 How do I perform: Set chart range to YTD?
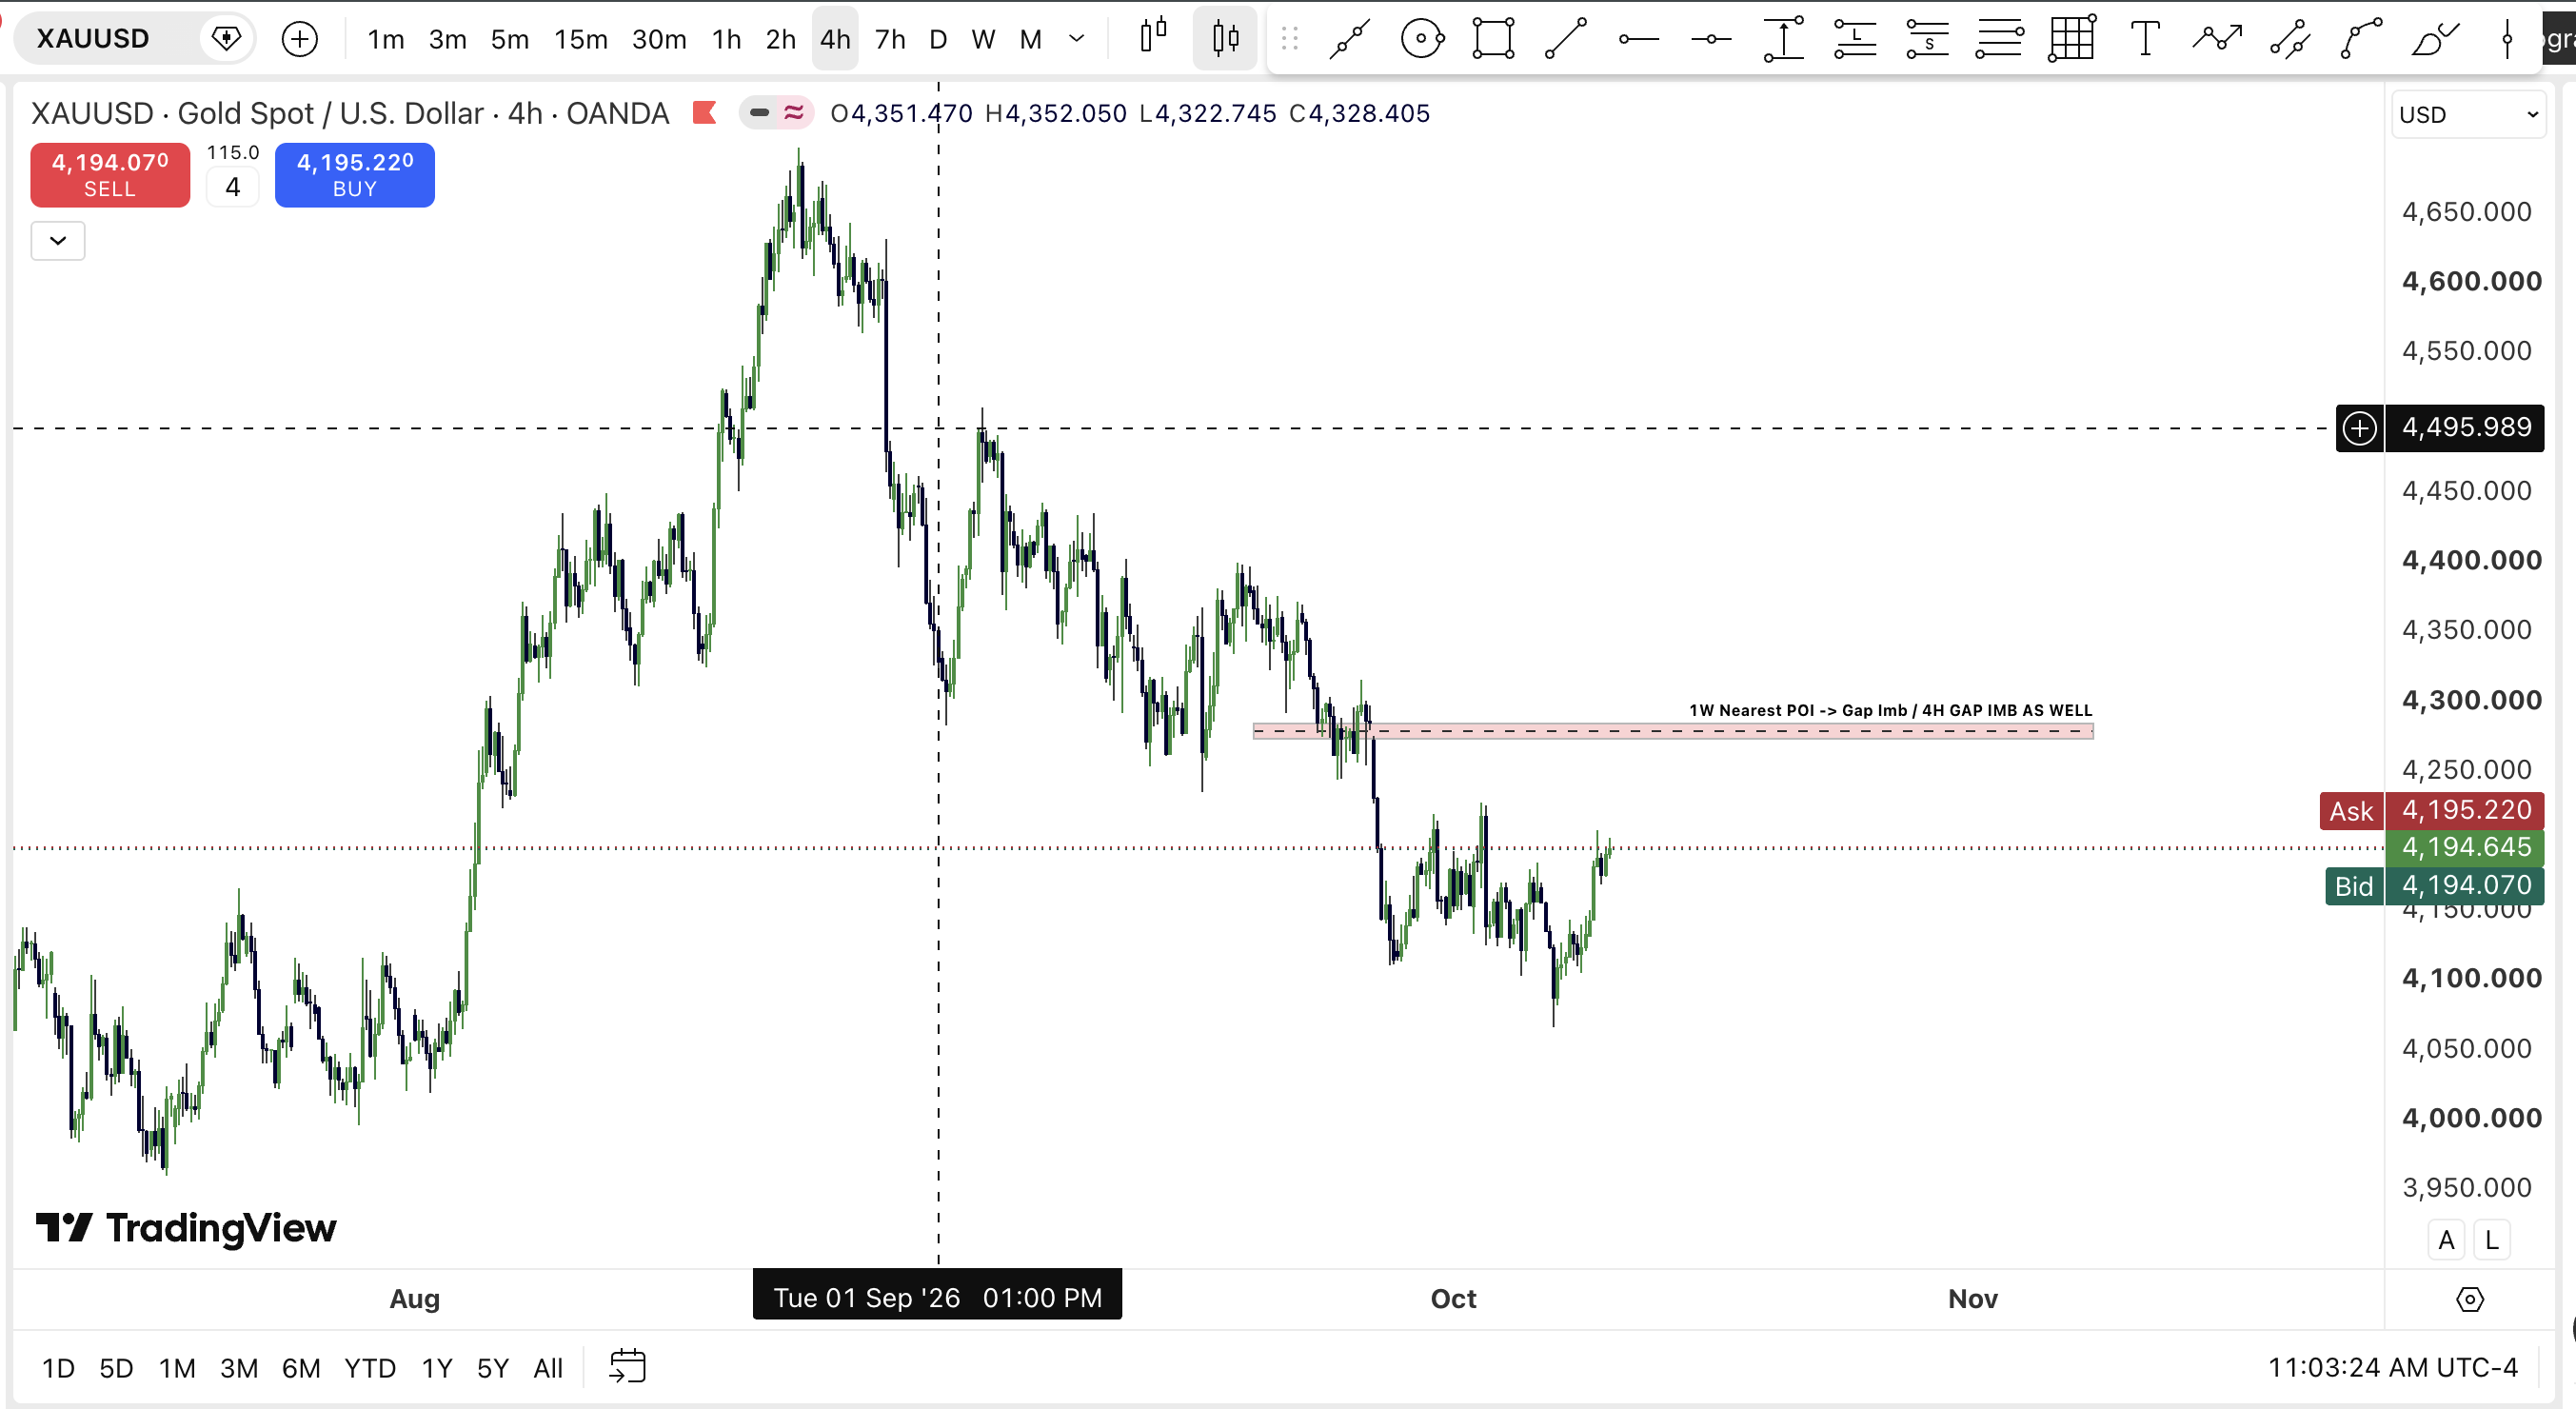(x=369, y=1367)
